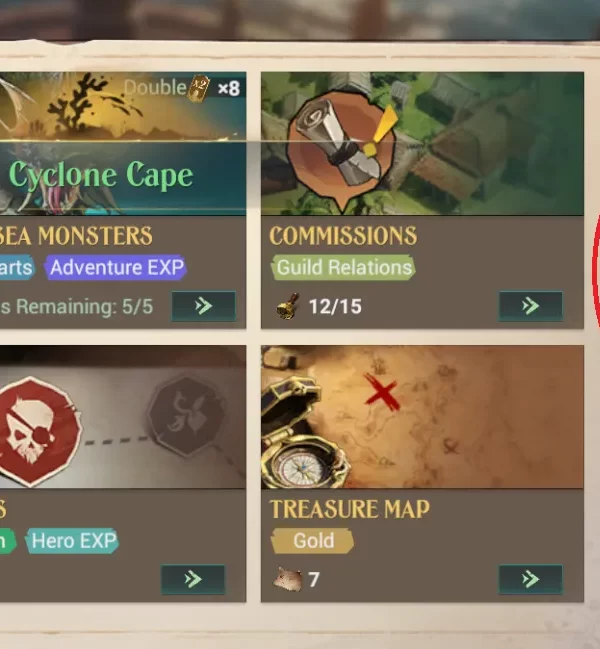Click the arrow button beside Hero EXP

point(193,579)
